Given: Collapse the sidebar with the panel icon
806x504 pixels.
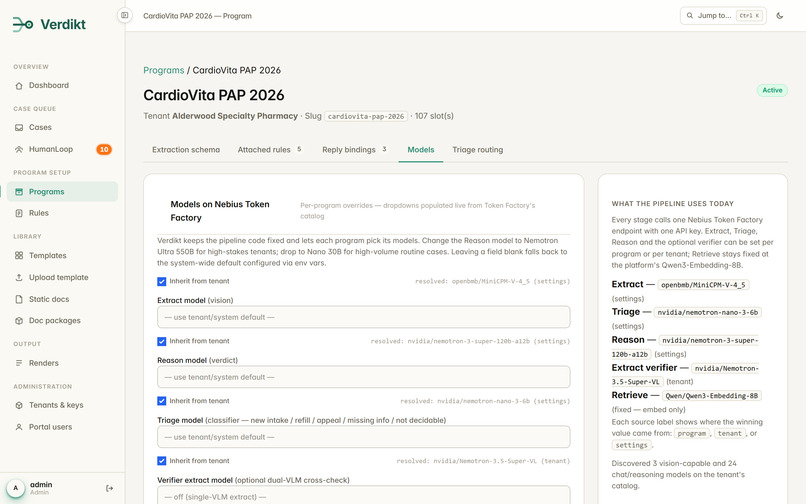Looking at the screenshot, I should pyautogui.click(x=124, y=15).
